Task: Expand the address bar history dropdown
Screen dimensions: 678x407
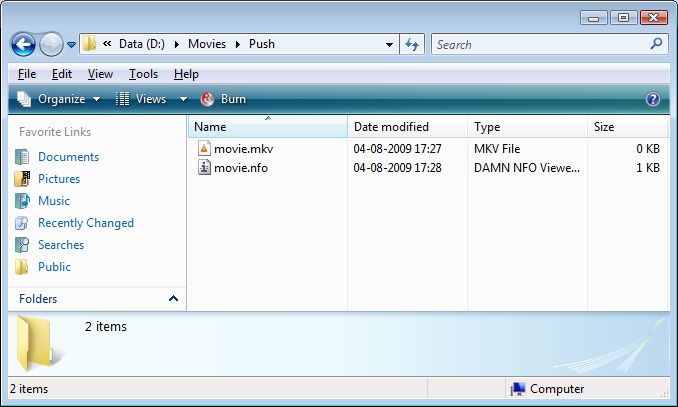Action: pyautogui.click(x=389, y=44)
